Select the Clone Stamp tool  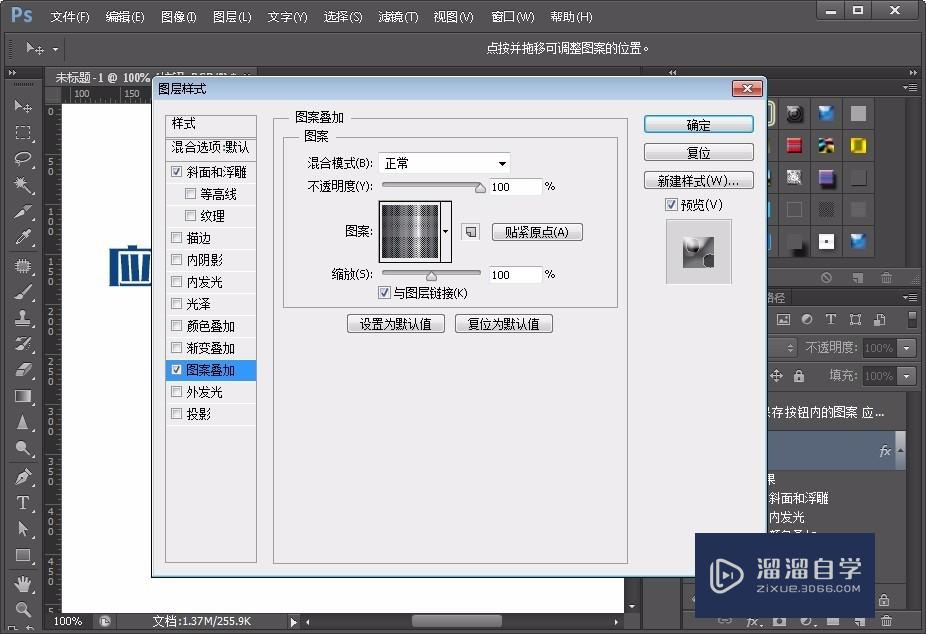pyautogui.click(x=23, y=318)
